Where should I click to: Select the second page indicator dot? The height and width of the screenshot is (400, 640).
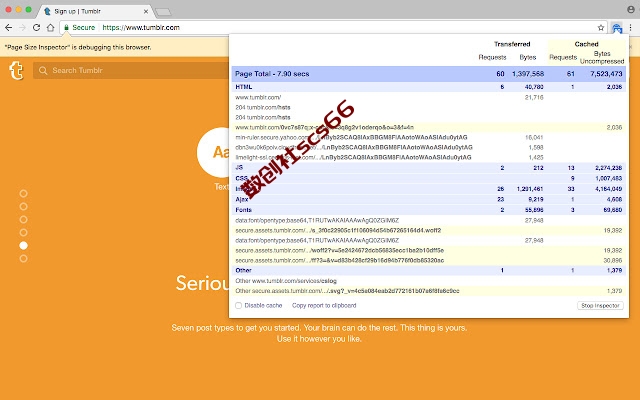24,207
